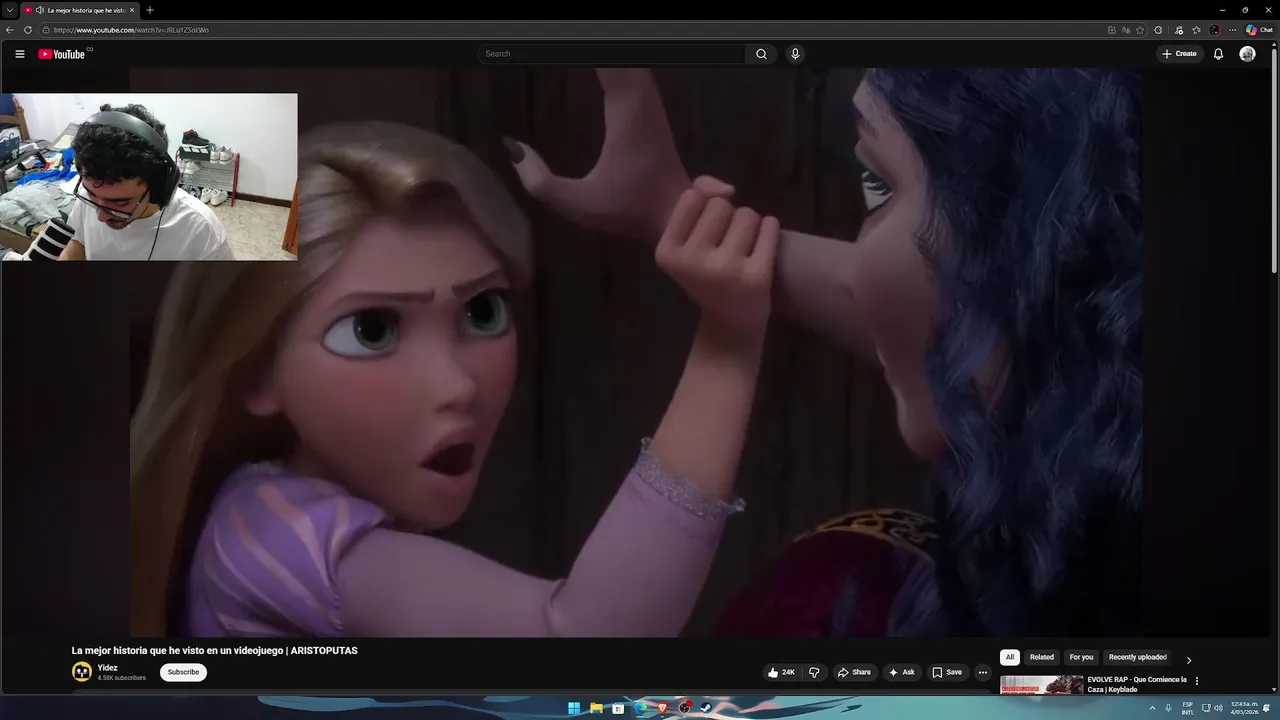
Task: Open the video's more actions menu
Action: point(983,672)
